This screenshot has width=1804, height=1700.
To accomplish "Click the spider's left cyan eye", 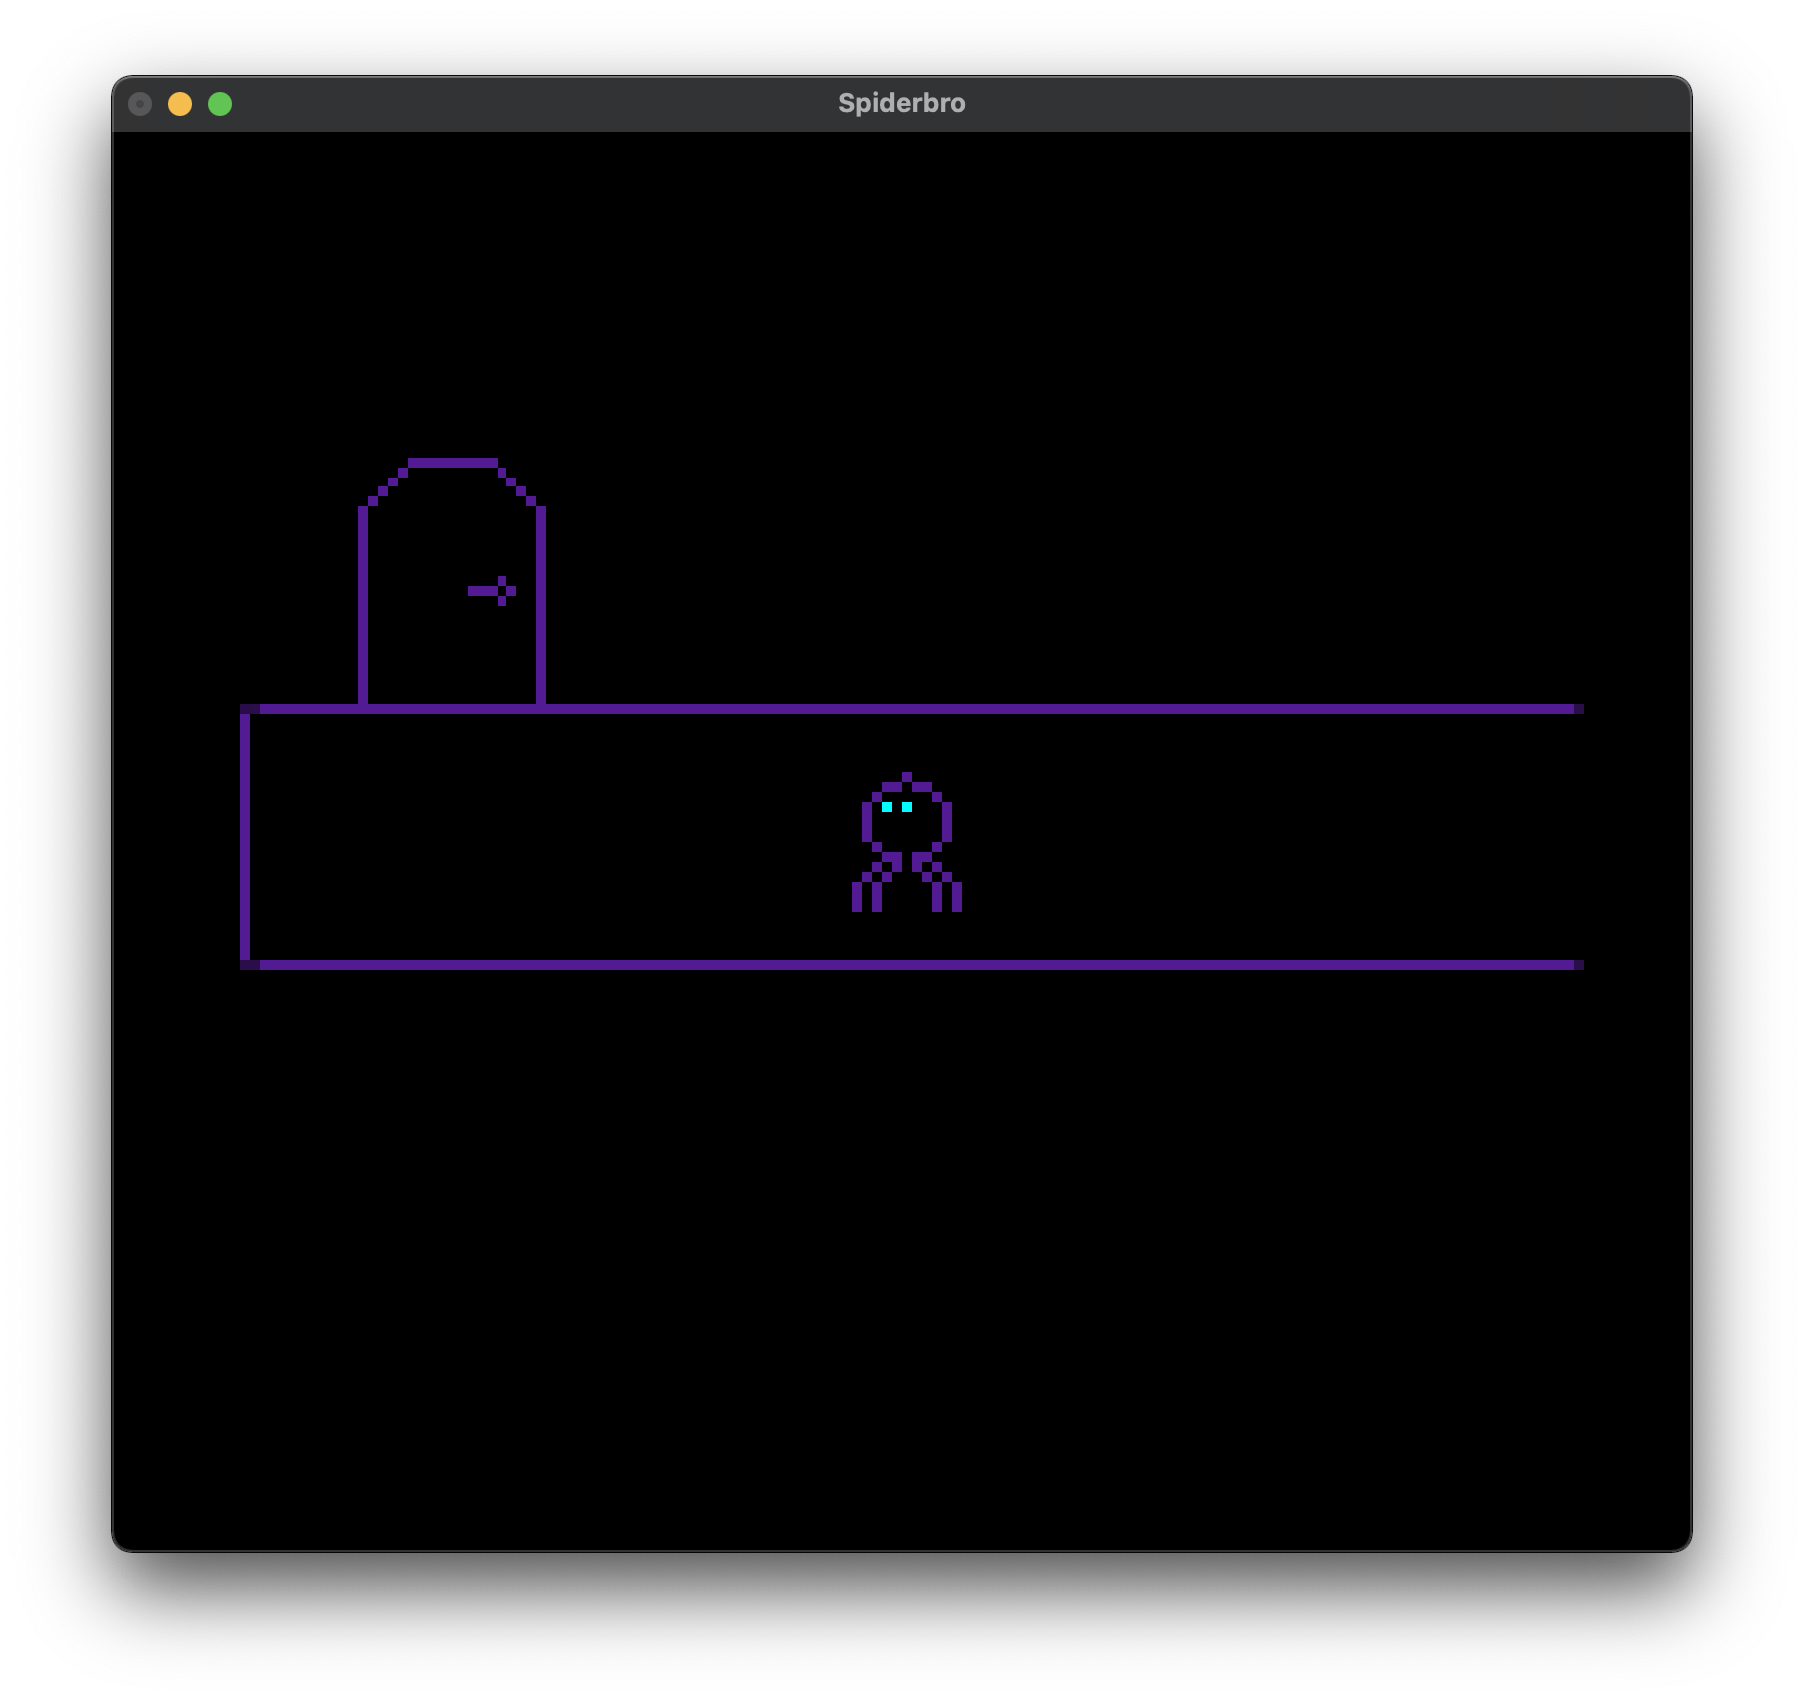I will 887,807.
